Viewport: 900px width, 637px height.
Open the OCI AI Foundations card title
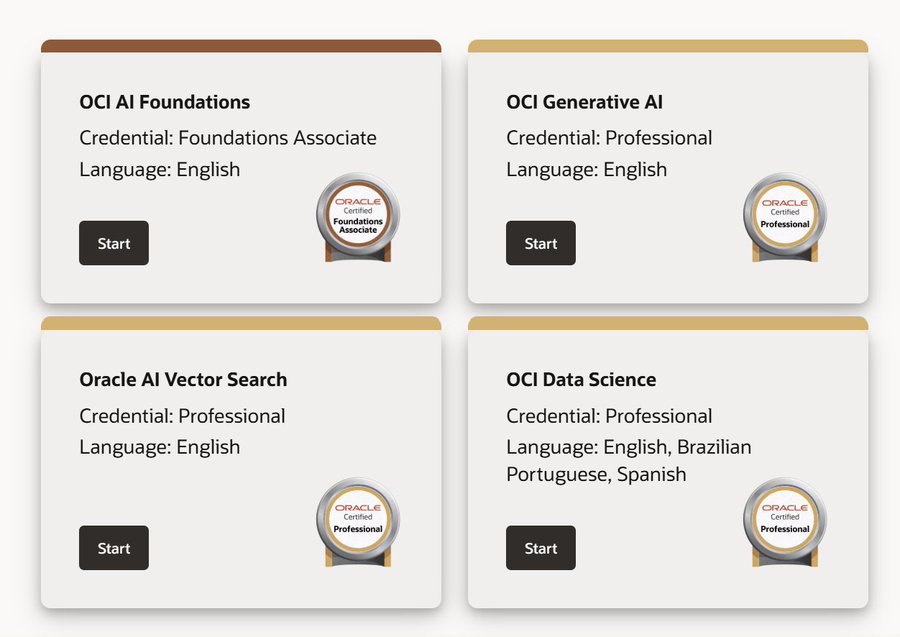tap(164, 102)
